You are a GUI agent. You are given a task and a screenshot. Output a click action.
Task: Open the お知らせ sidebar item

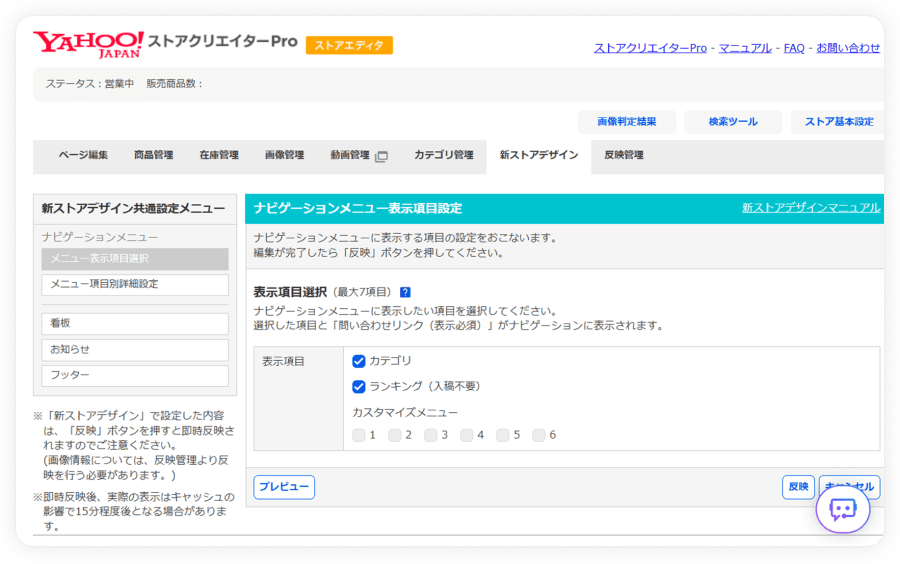pos(135,350)
